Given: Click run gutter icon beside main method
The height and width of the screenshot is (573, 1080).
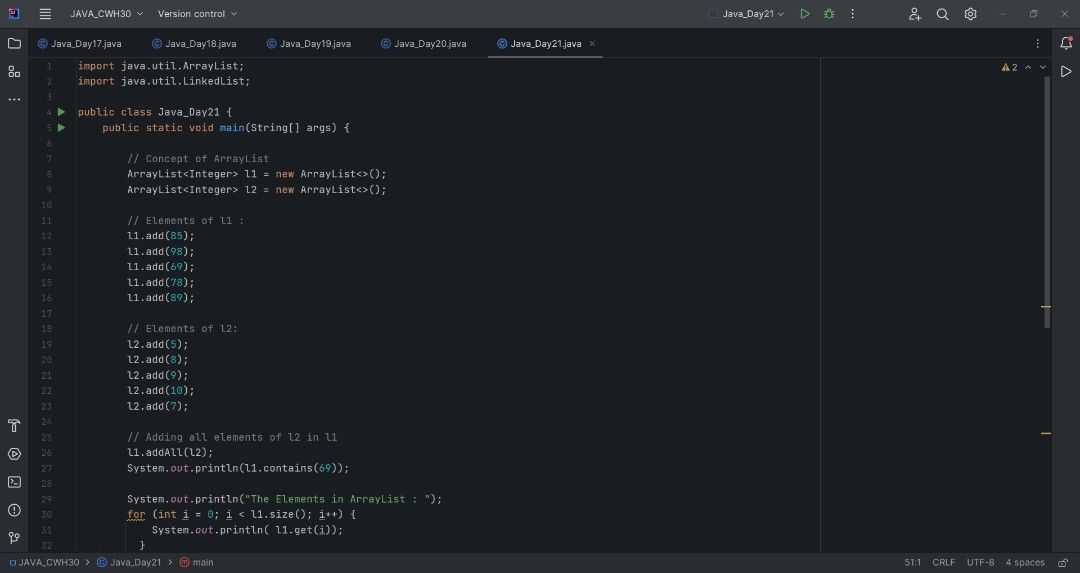Looking at the screenshot, I should (61, 127).
